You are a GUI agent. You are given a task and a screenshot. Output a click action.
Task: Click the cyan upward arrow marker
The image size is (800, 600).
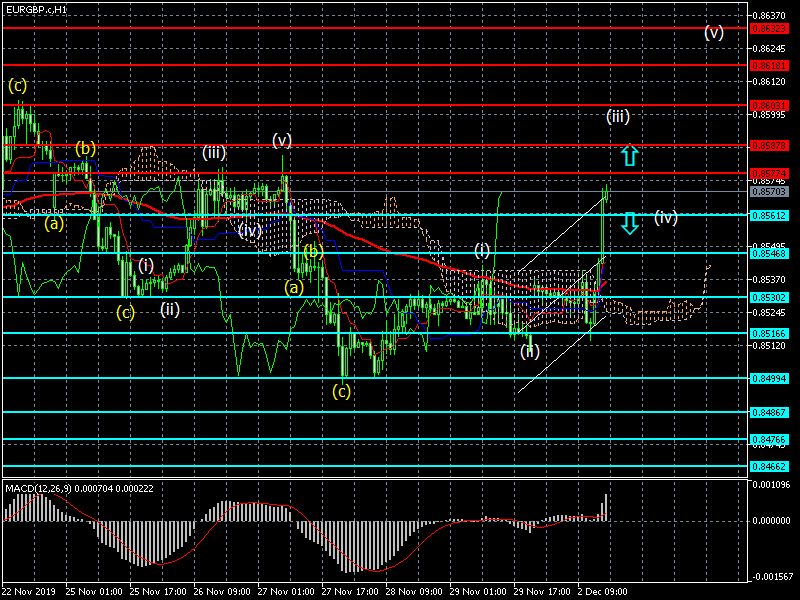629,155
